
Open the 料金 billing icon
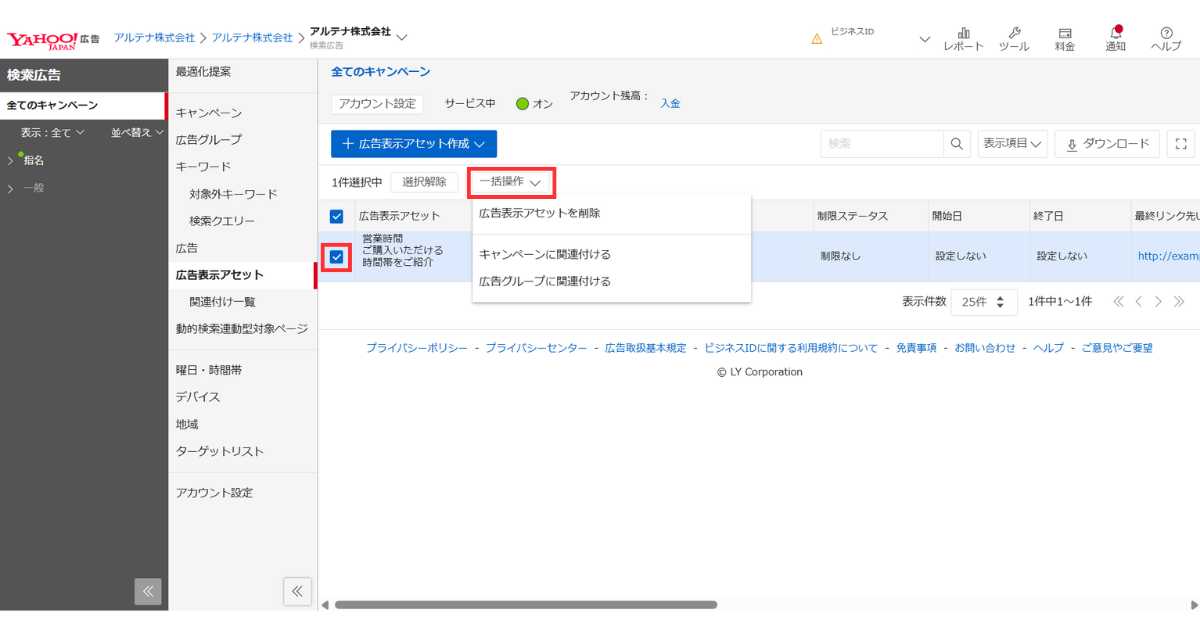[x=1065, y=39]
